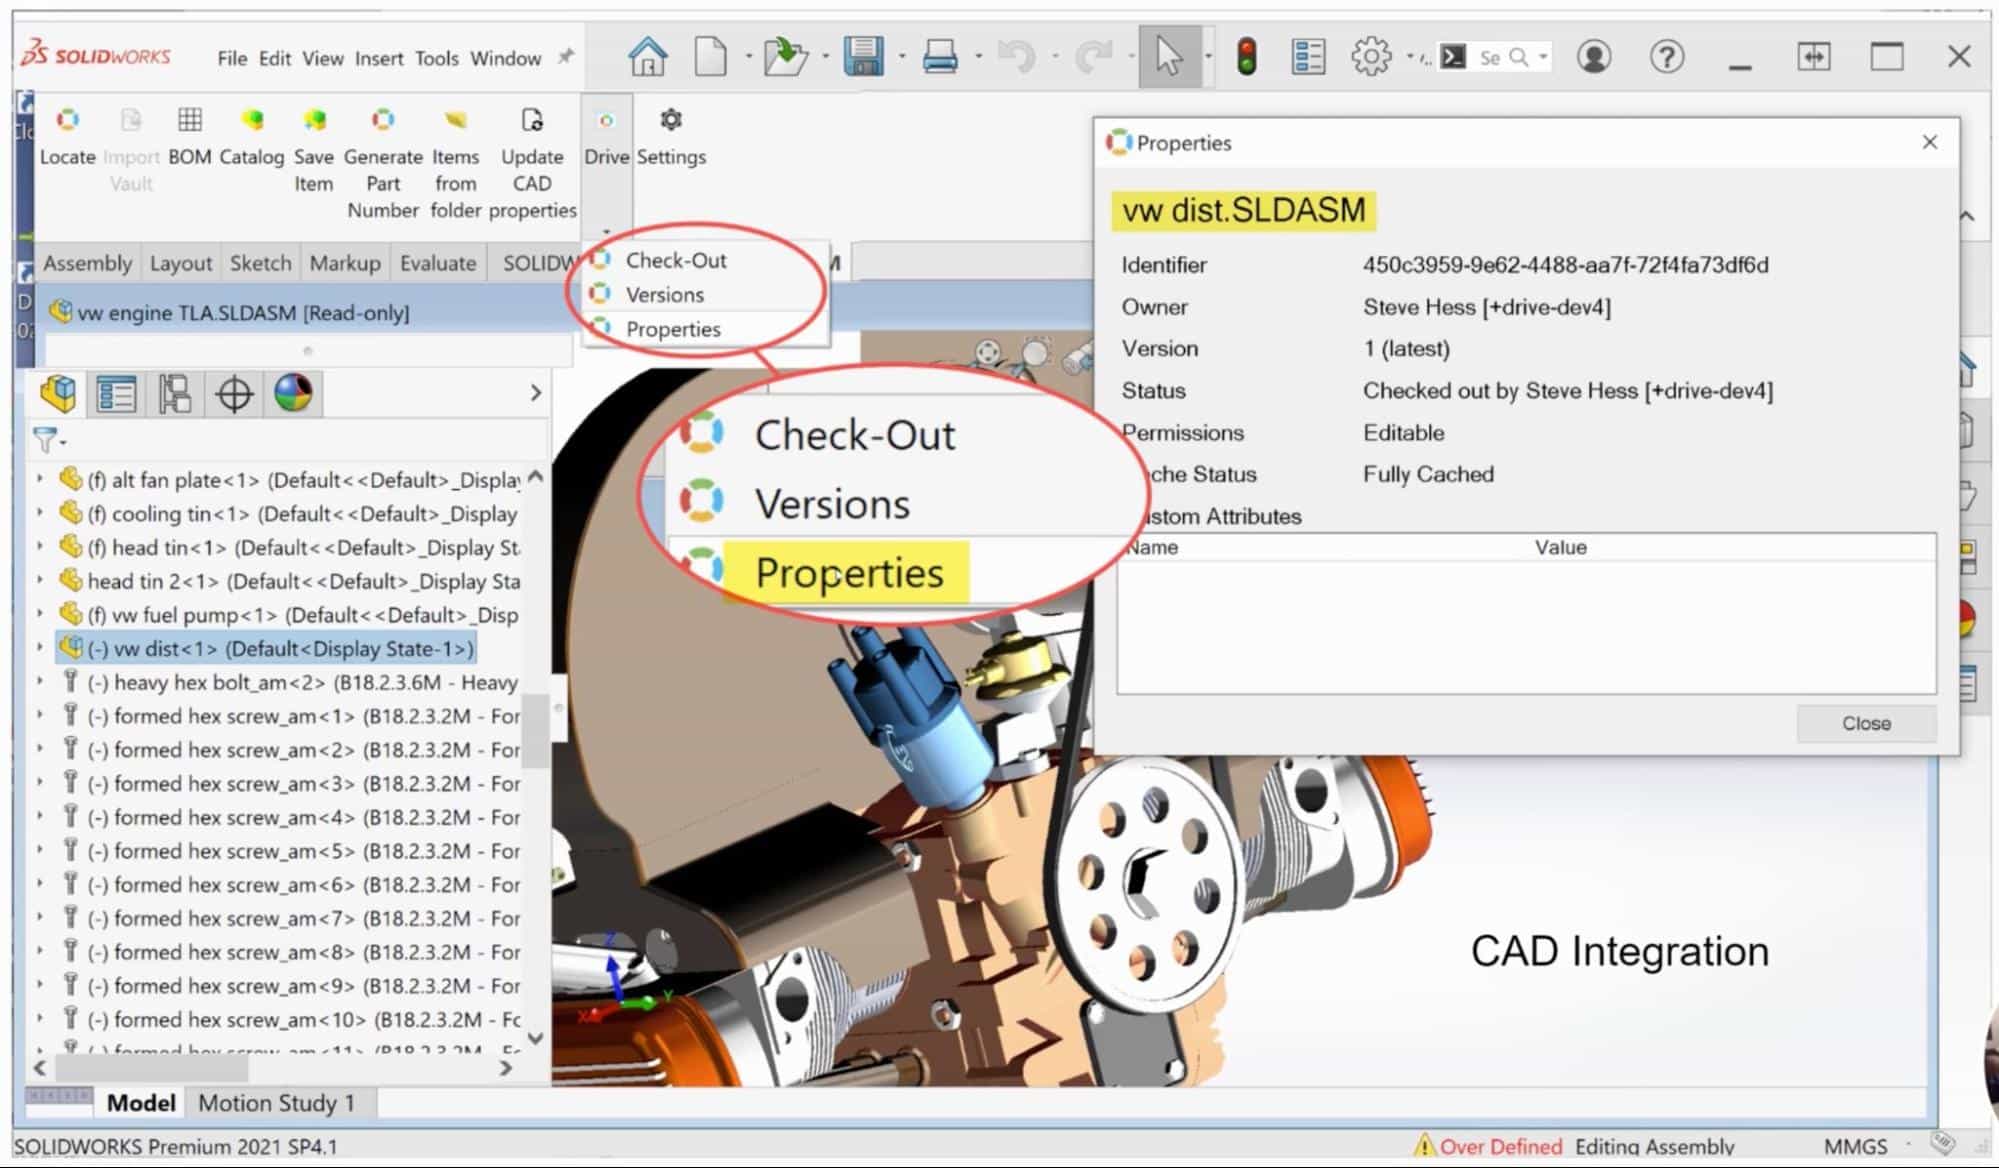Click the Locate tool
The image size is (1999, 1168).
(x=67, y=136)
